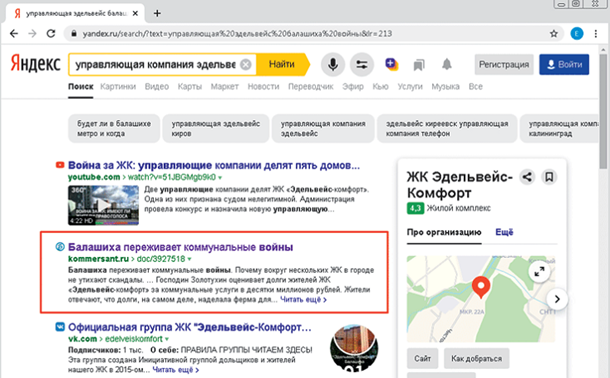Image resolution: width=610 pixels, height=378 pixels.
Task: Open Официальная группа ЖК Эдельвейс-Комфорт link
Action: click(x=190, y=327)
